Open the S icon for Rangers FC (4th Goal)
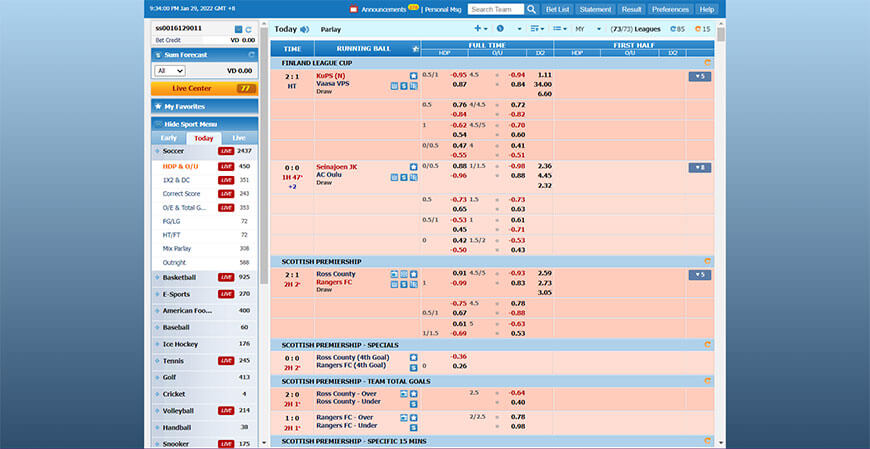The width and height of the screenshot is (870, 449). click(413, 367)
